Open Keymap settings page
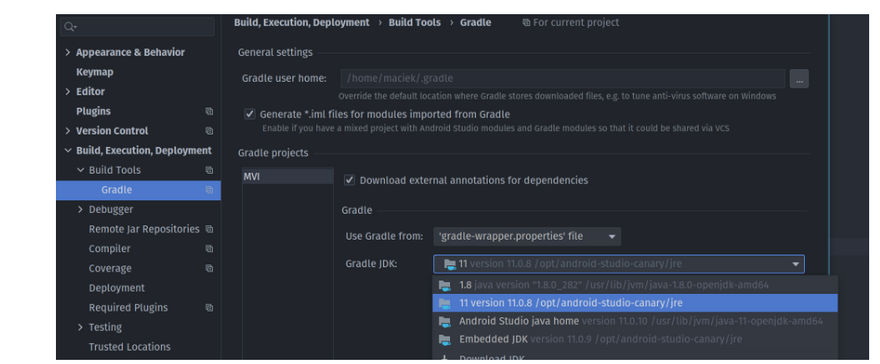Viewport: 880px width, 364px height. [x=95, y=72]
